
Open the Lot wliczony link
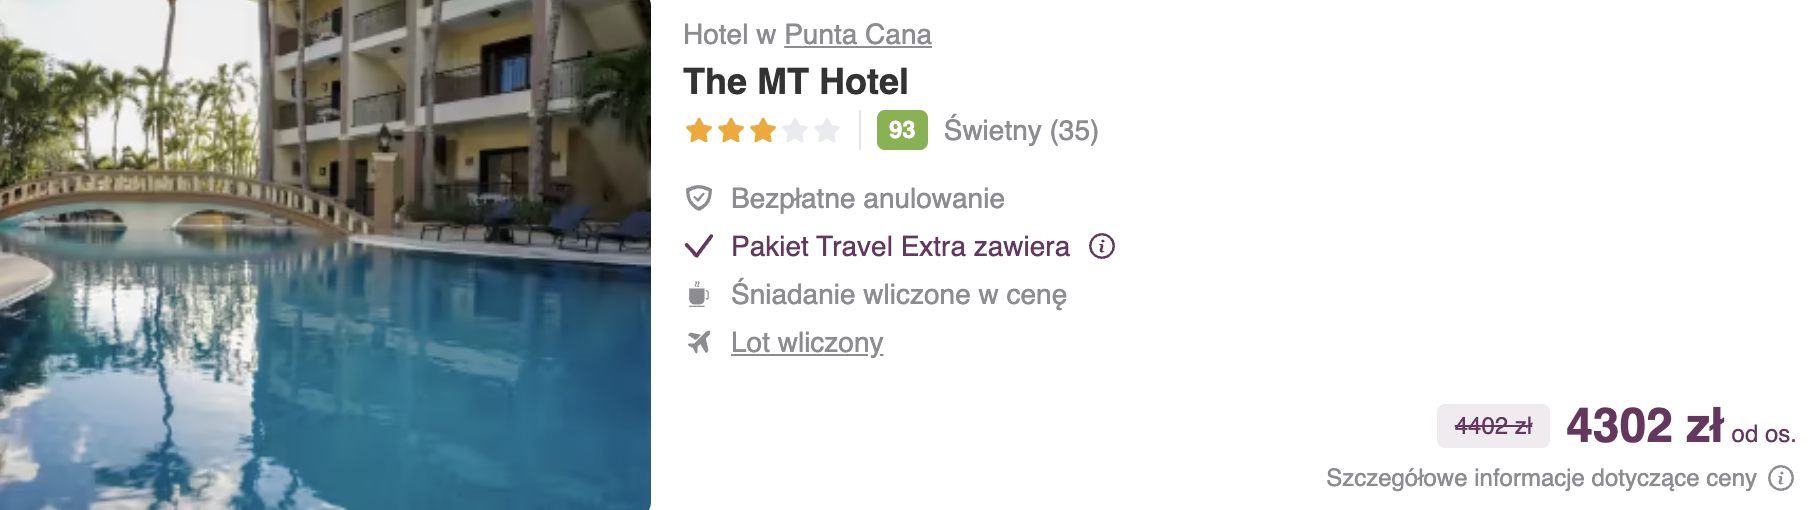[807, 342]
